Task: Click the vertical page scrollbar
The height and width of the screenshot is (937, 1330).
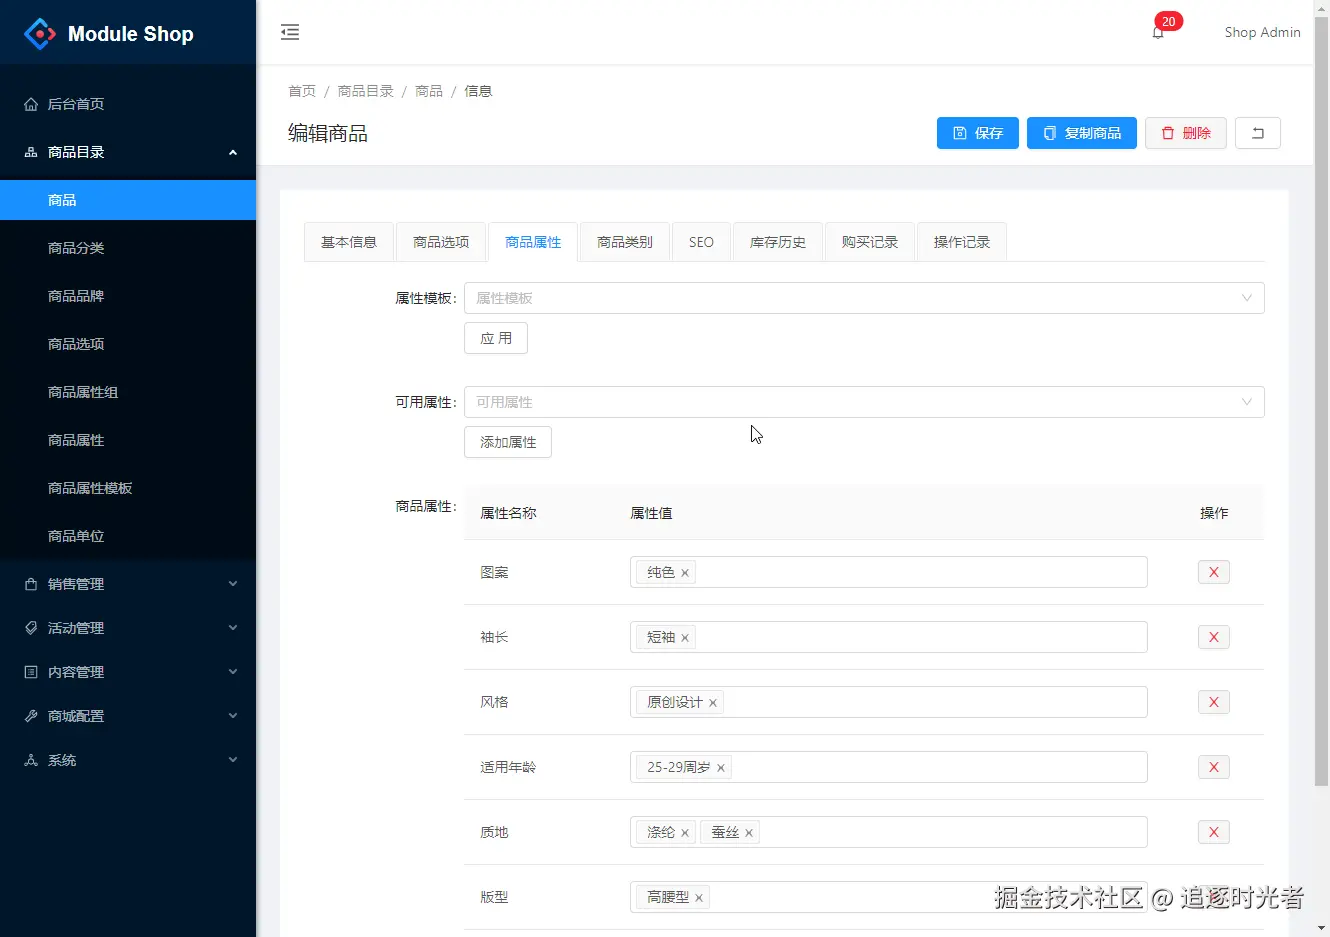Action: pos(1321,400)
